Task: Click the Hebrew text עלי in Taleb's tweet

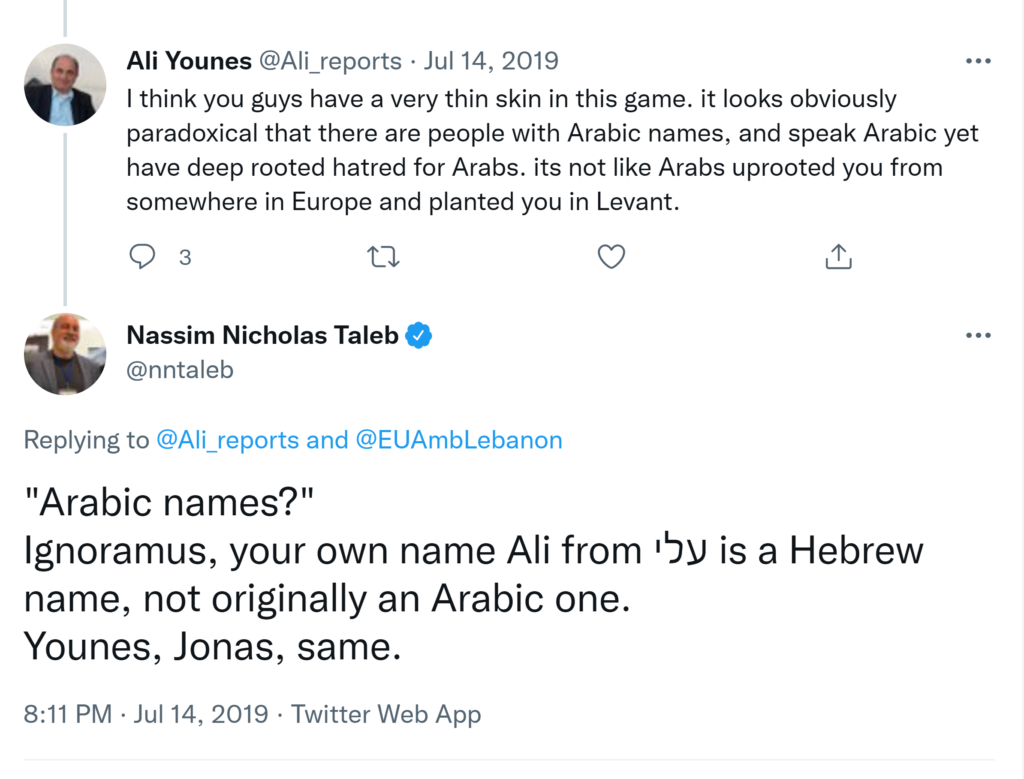Action: tap(679, 551)
